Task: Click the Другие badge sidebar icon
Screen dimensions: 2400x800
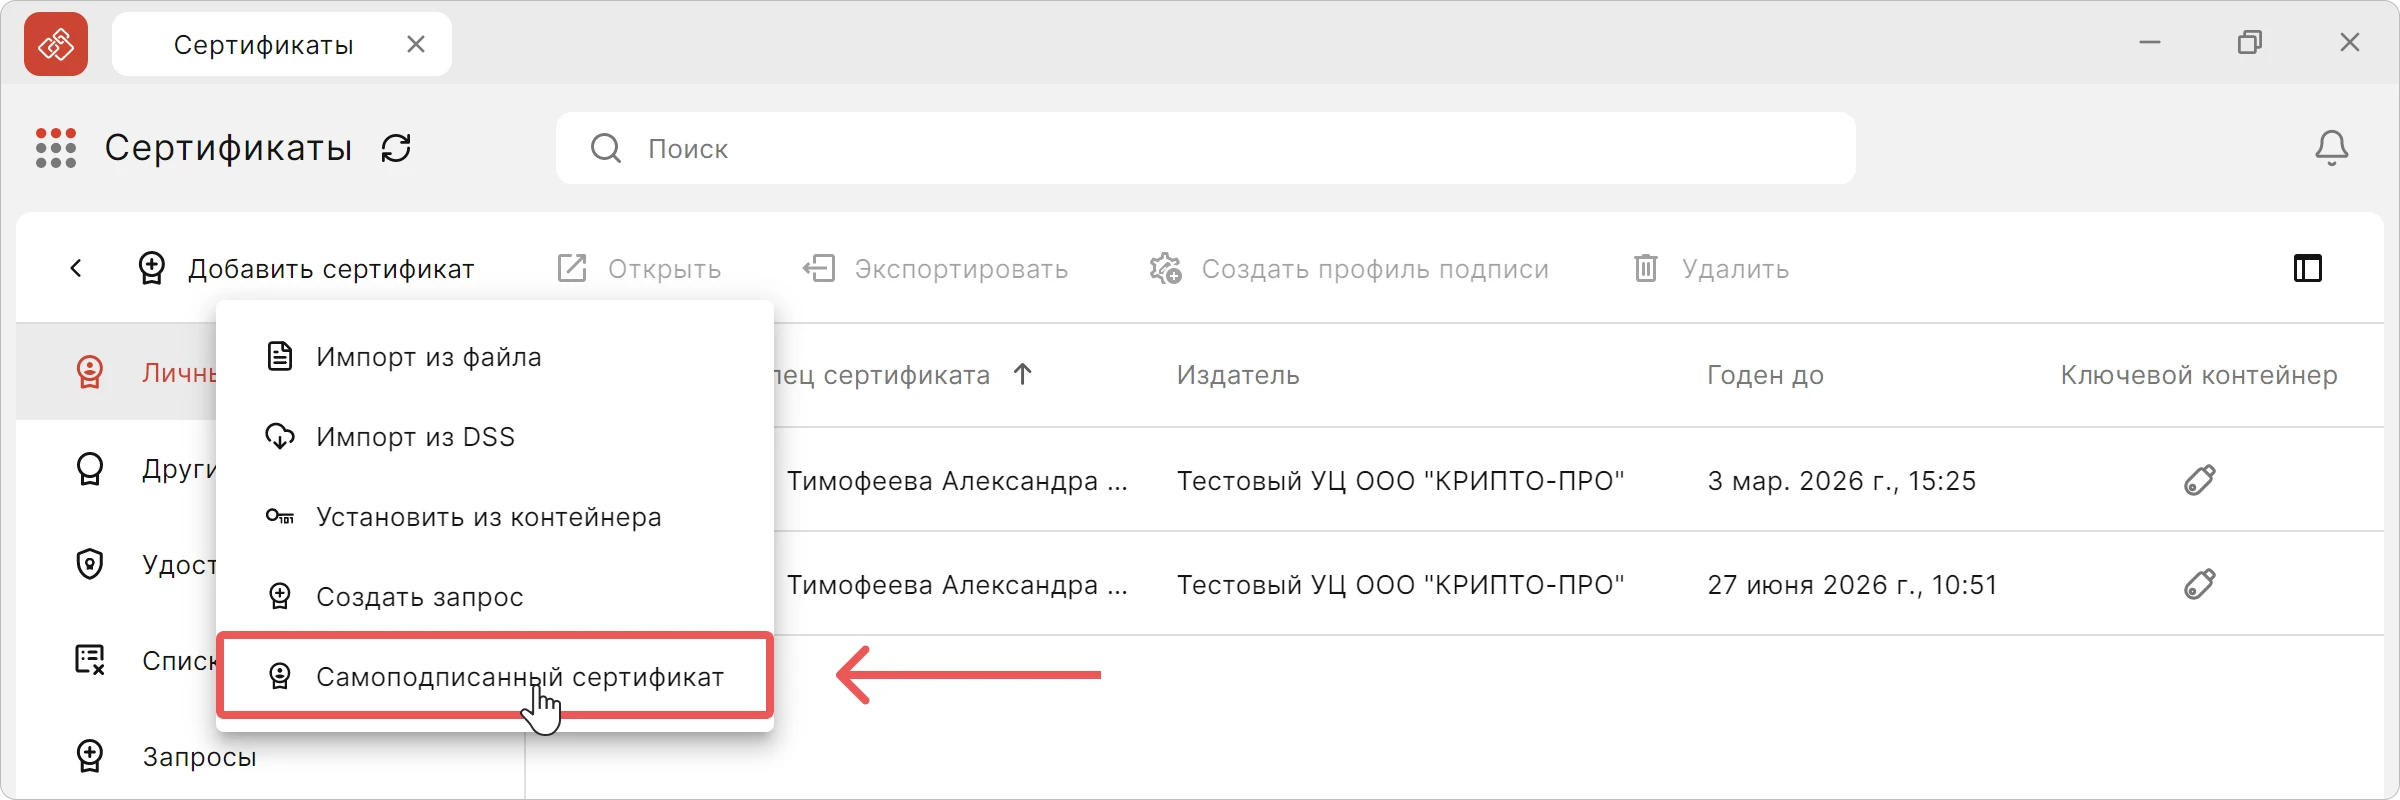Action: [x=90, y=468]
